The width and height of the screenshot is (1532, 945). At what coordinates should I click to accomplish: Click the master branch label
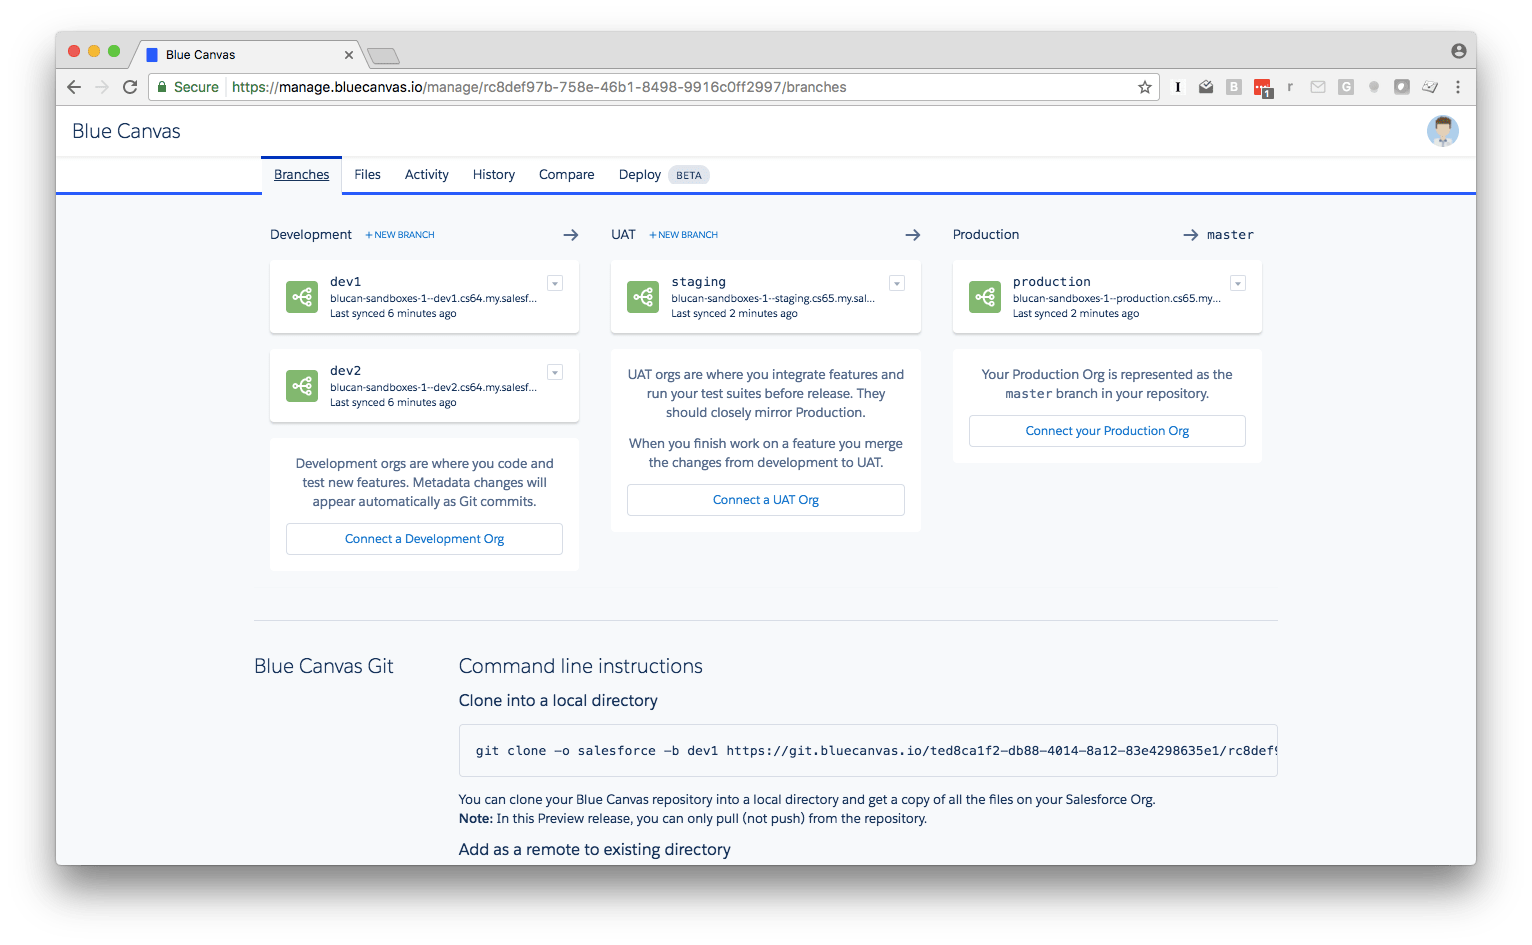tap(1230, 235)
